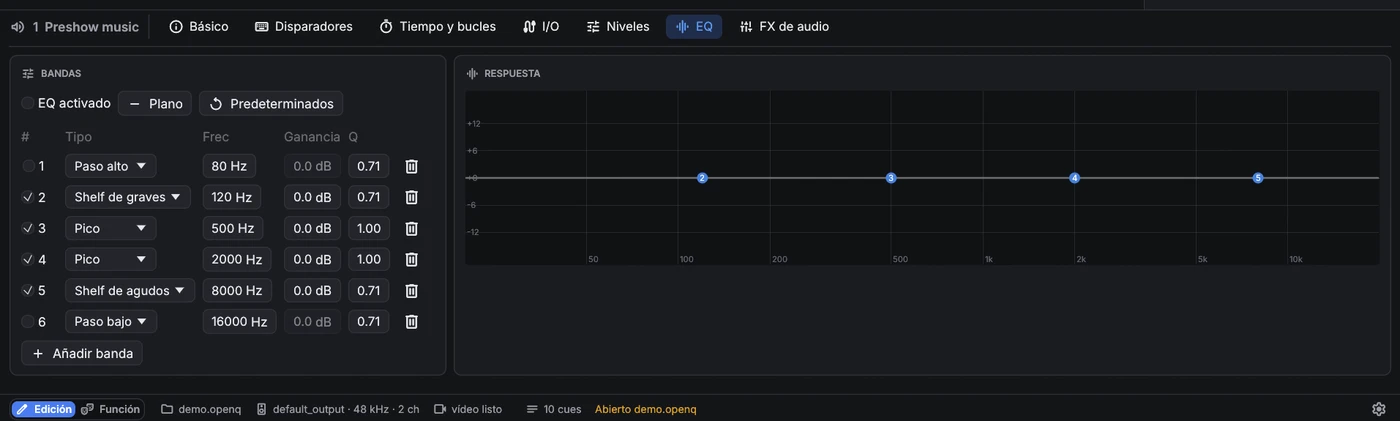The height and width of the screenshot is (421, 1400).
Task: Click the Predeterminados reset button
Action: (x=271, y=103)
